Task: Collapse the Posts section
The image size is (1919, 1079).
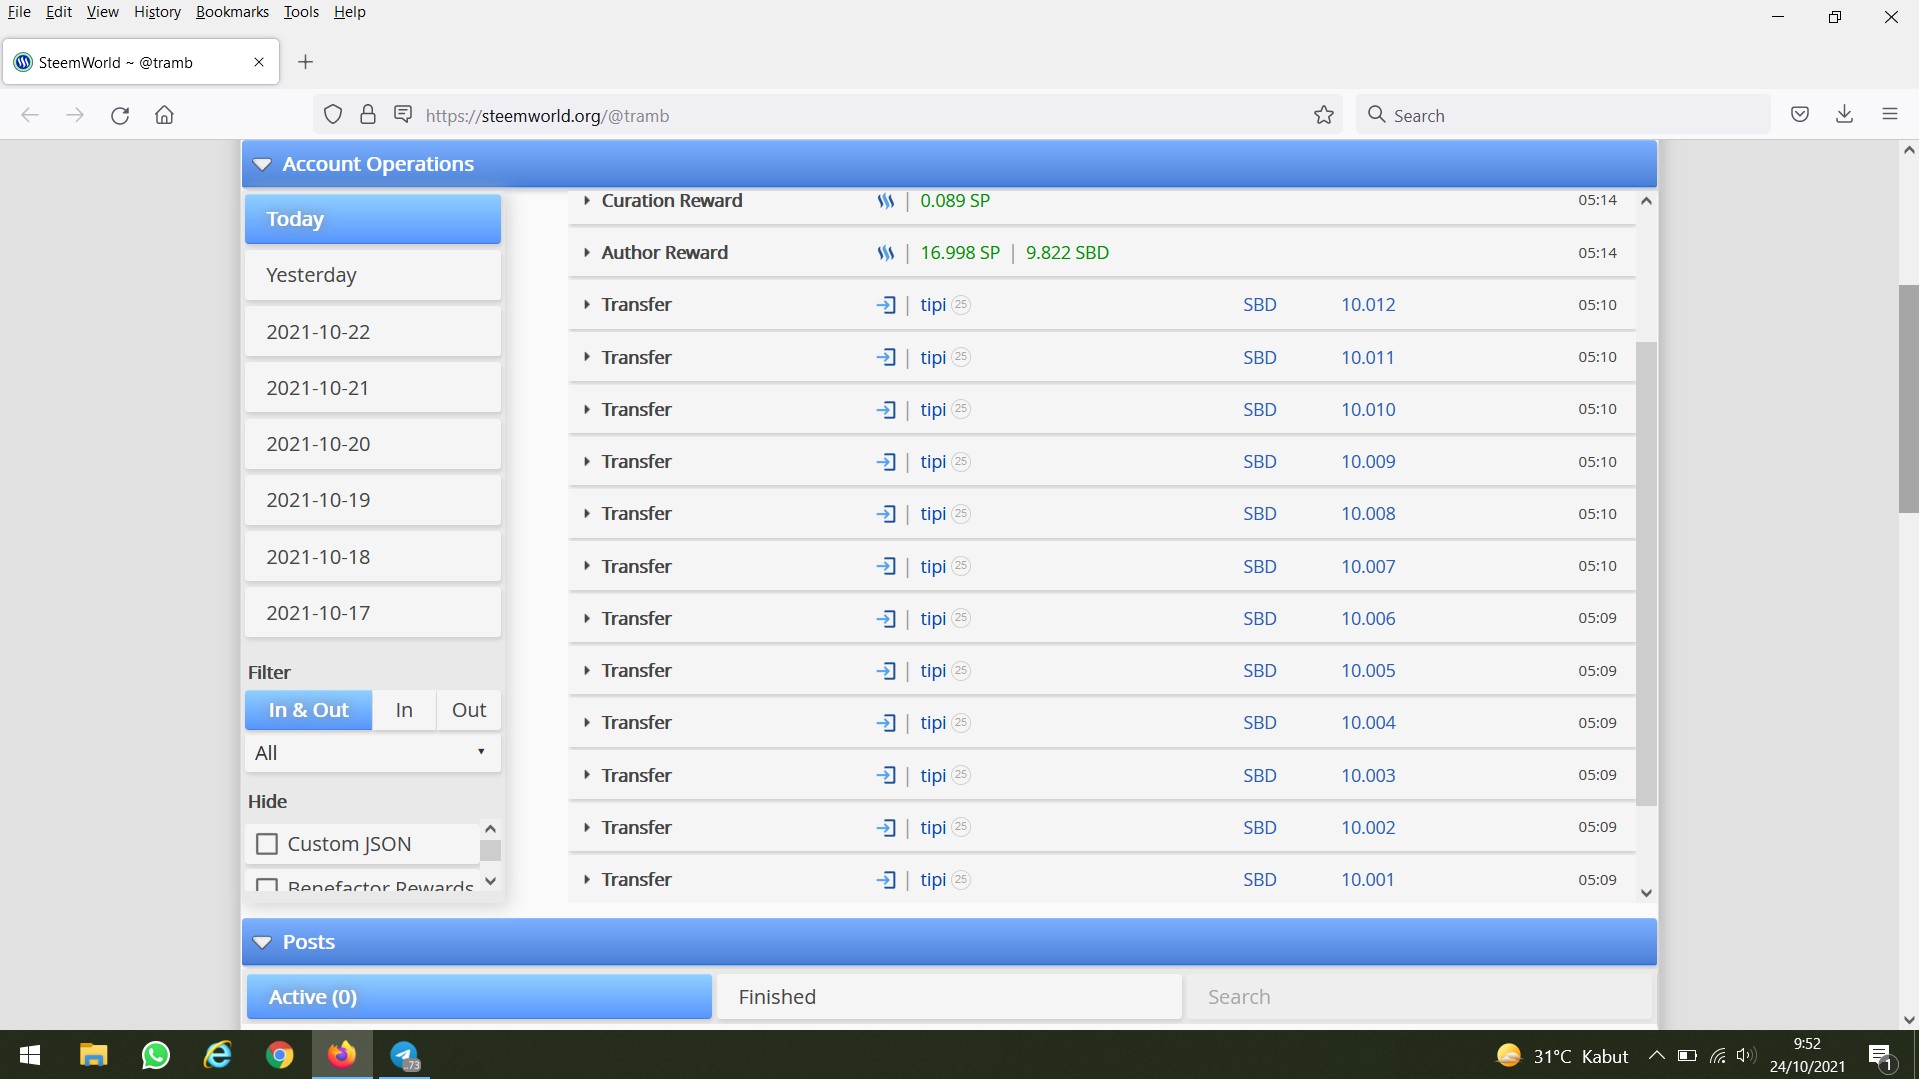Action: pos(262,942)
